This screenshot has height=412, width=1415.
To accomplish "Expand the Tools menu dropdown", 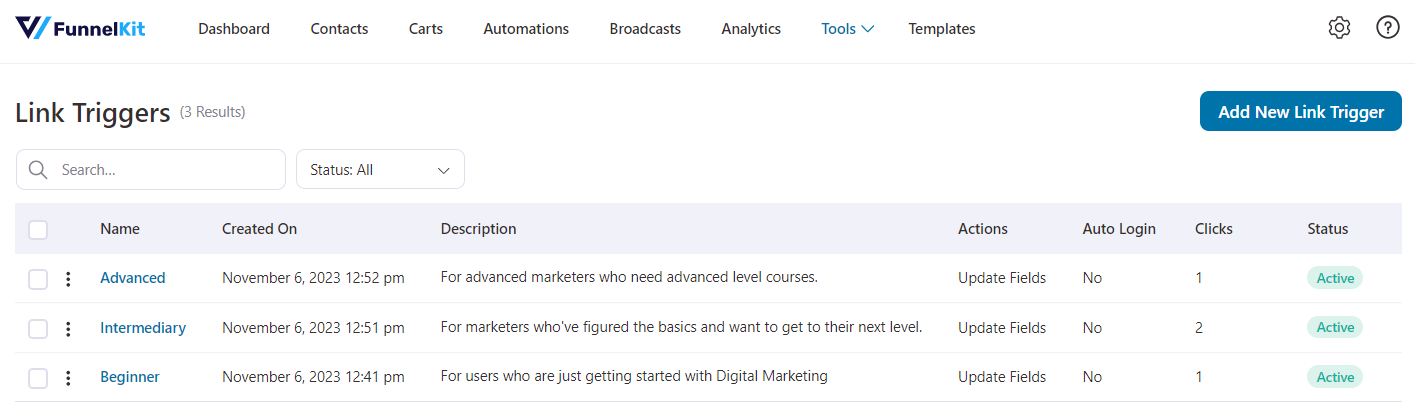I will point(847,29).
